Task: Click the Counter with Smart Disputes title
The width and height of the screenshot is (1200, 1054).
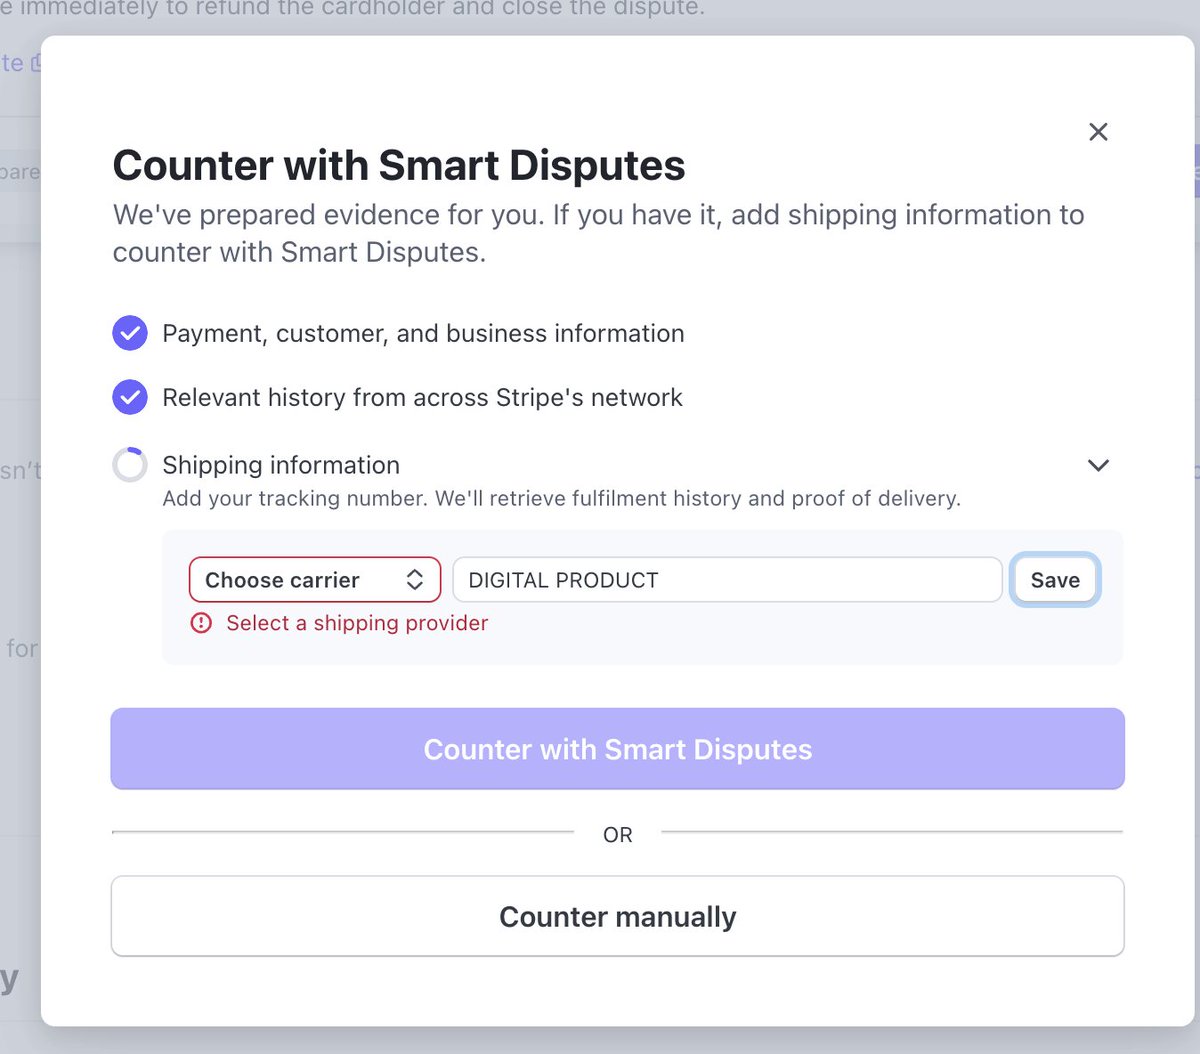Action: tap(399, 165)
